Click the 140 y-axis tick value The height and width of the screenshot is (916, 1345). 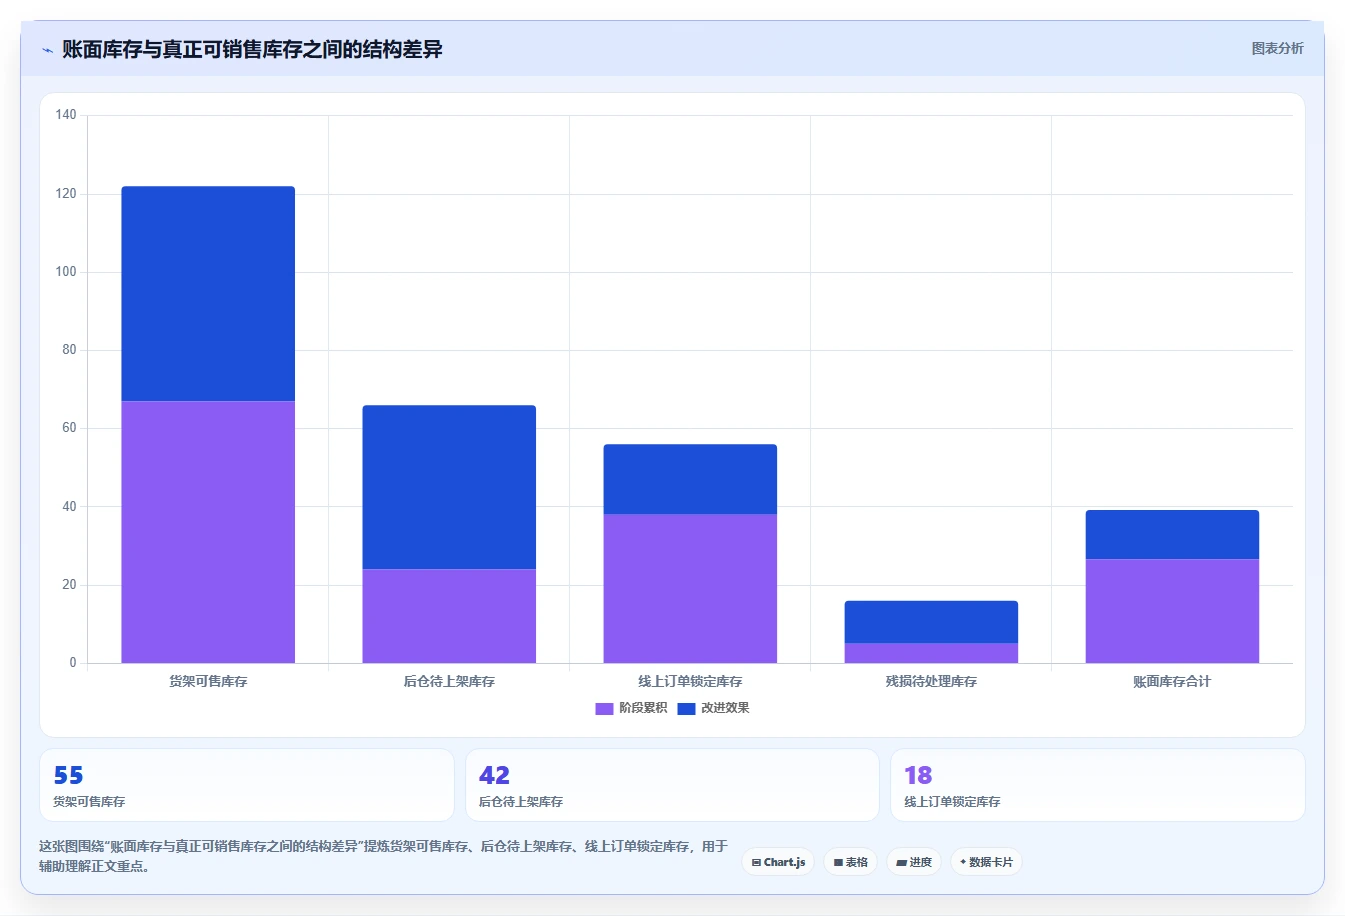point(66,115)
